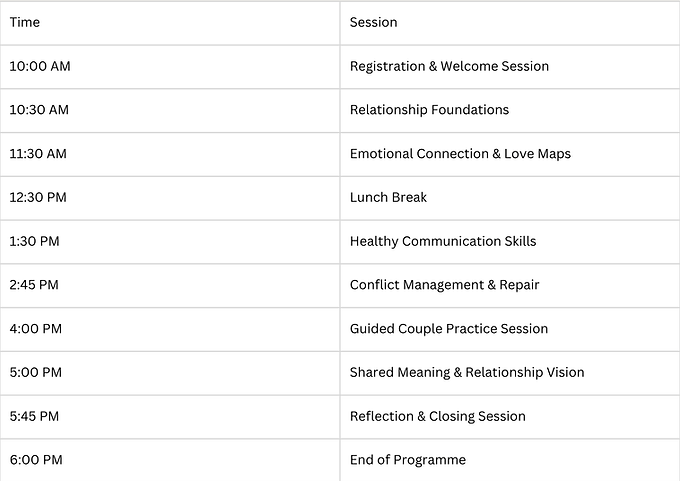Select the Relationship Foundations cell

tap(510, 111)
